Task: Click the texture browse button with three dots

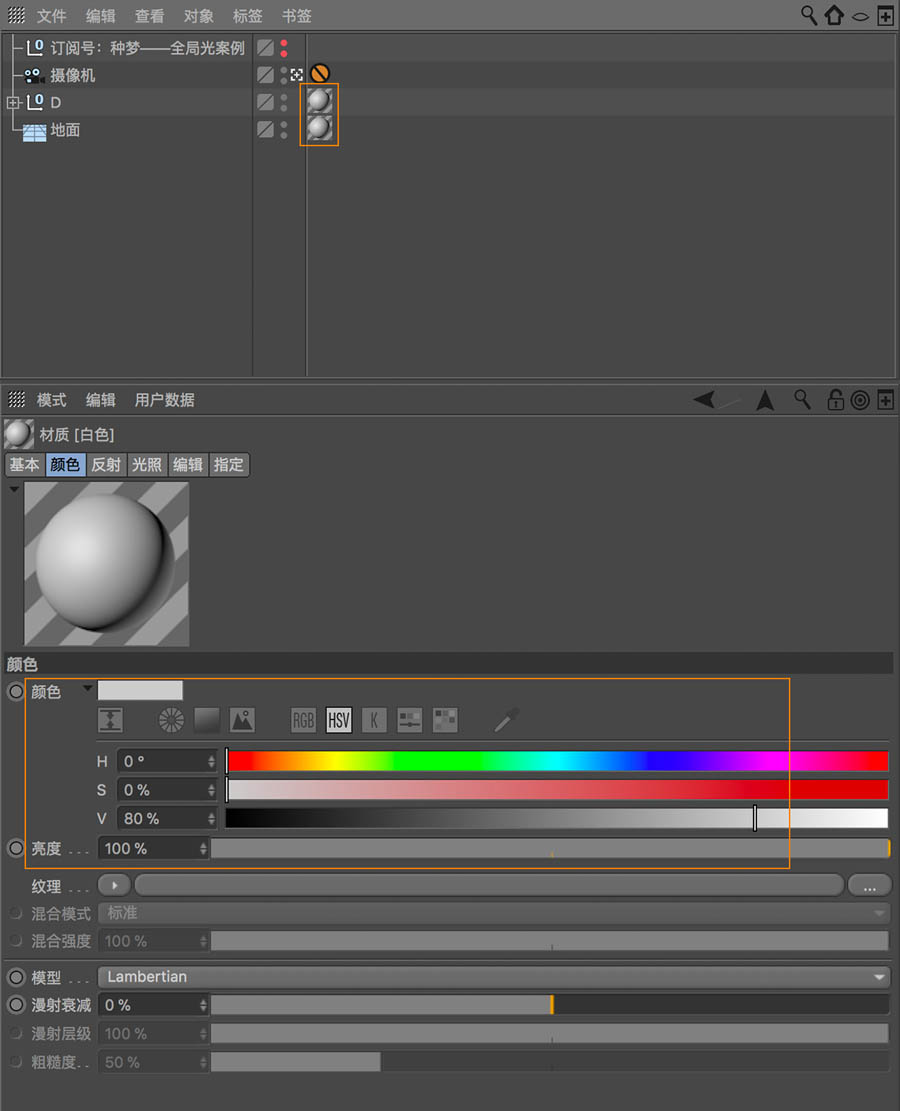Action: coord(869,884)
